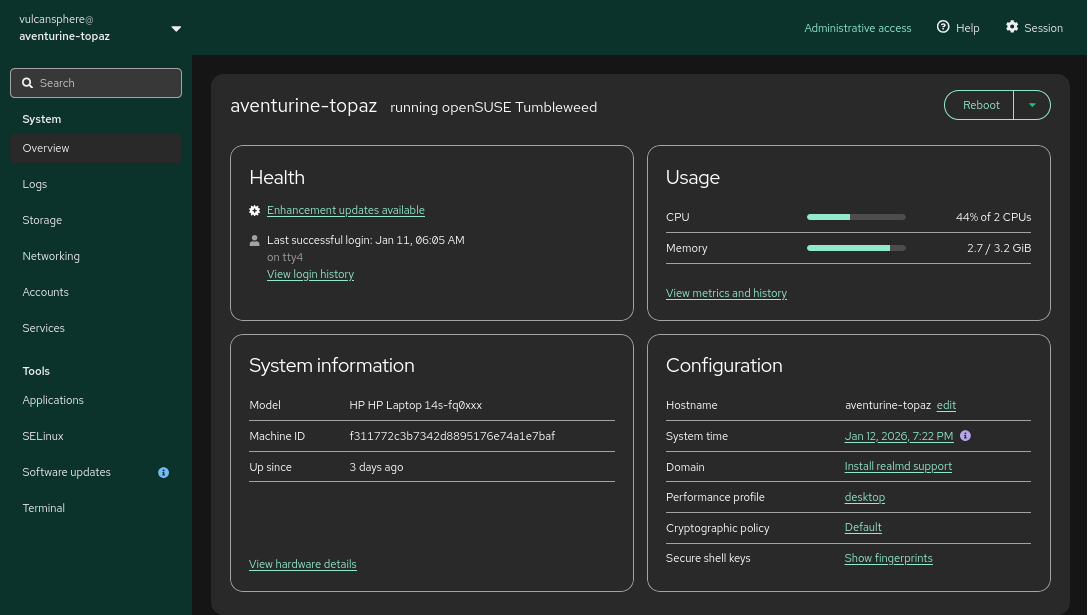Click Administrative access button

(x=858, y=28)
